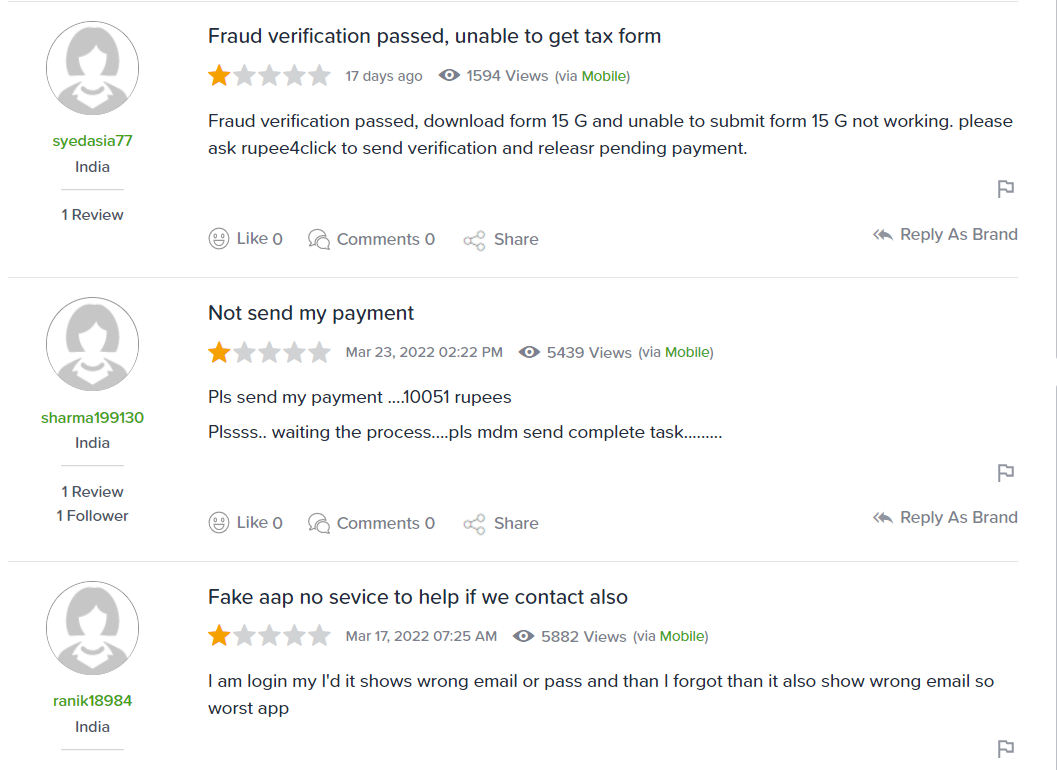Image resolution: width=1057 pixels, height=770 pixels.
Task: Open sharma199130 user profile link
Action: tap(92, 417)
